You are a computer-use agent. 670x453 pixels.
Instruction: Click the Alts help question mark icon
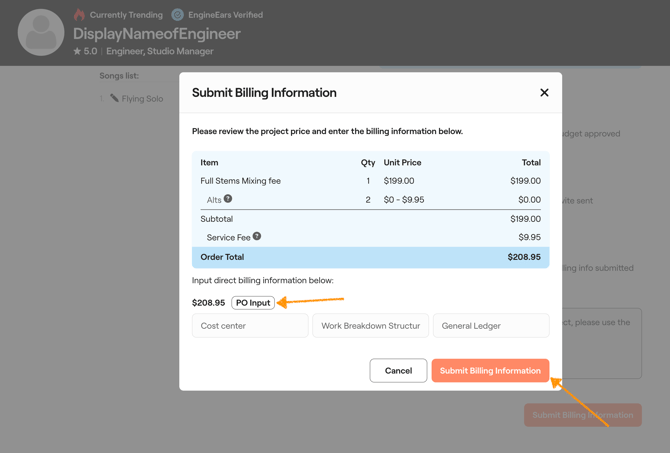coord(228,199)
